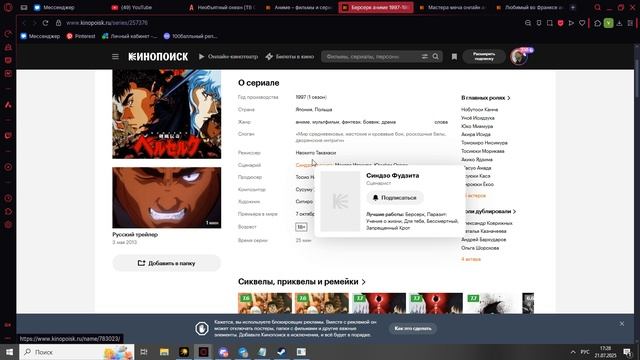Open 100балльный репетитор bookmark
Screen dimensions: 640x360
190,36
